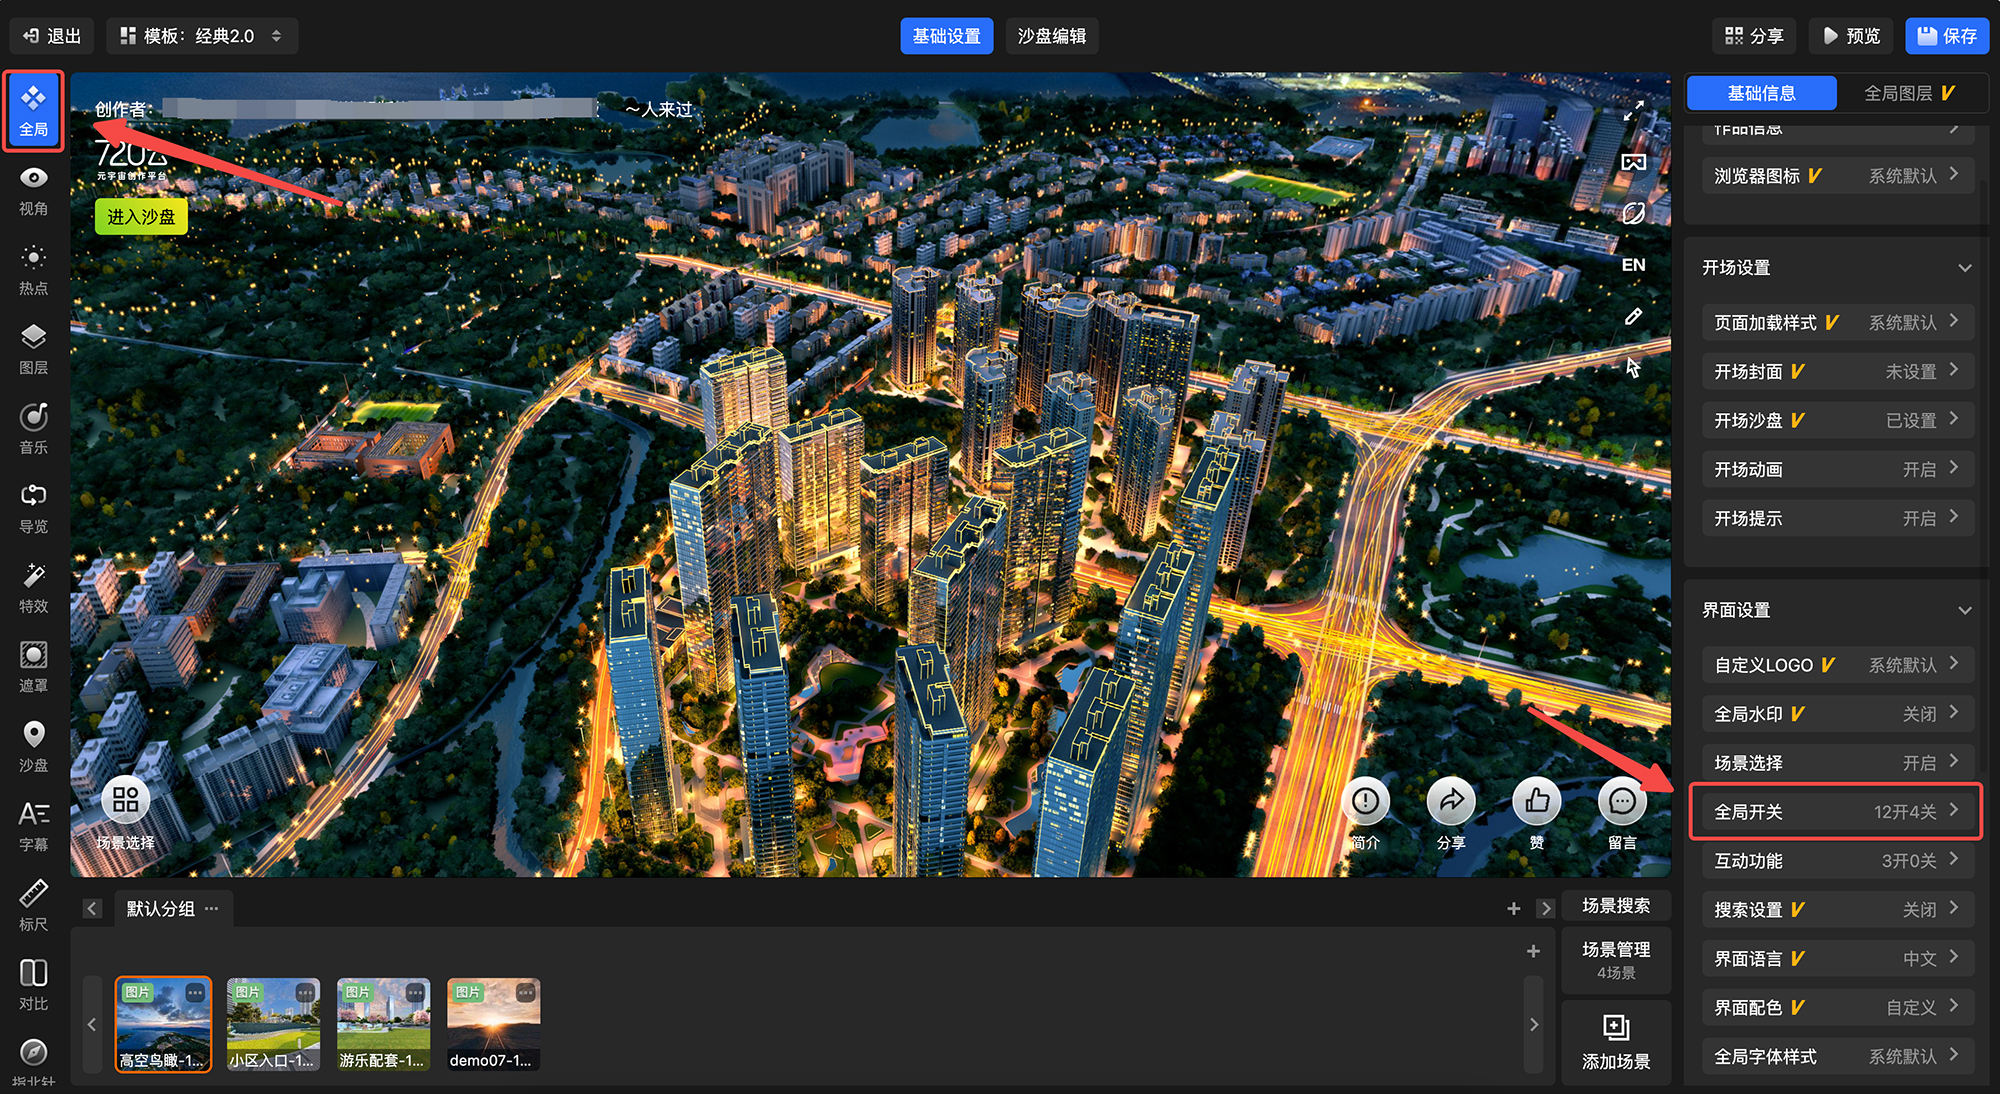Screen dimensions: 2000x1094
Task: Toggle 开场提示 option row
Action: click(1837, 518)
